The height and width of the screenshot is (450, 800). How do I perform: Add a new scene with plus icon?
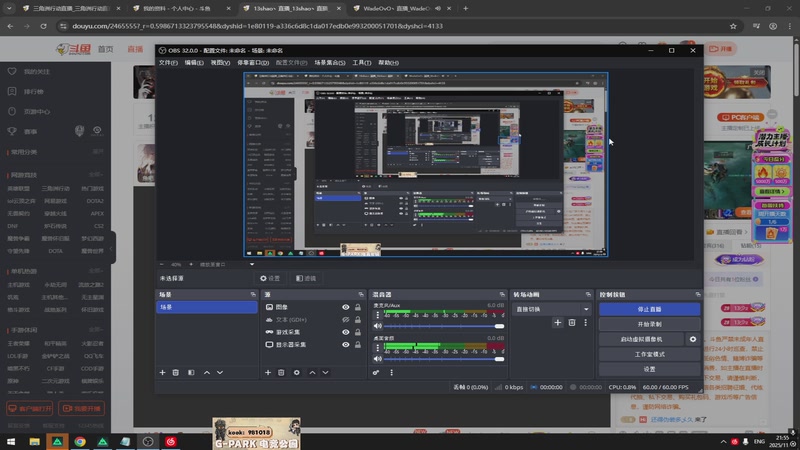[163, 372]
